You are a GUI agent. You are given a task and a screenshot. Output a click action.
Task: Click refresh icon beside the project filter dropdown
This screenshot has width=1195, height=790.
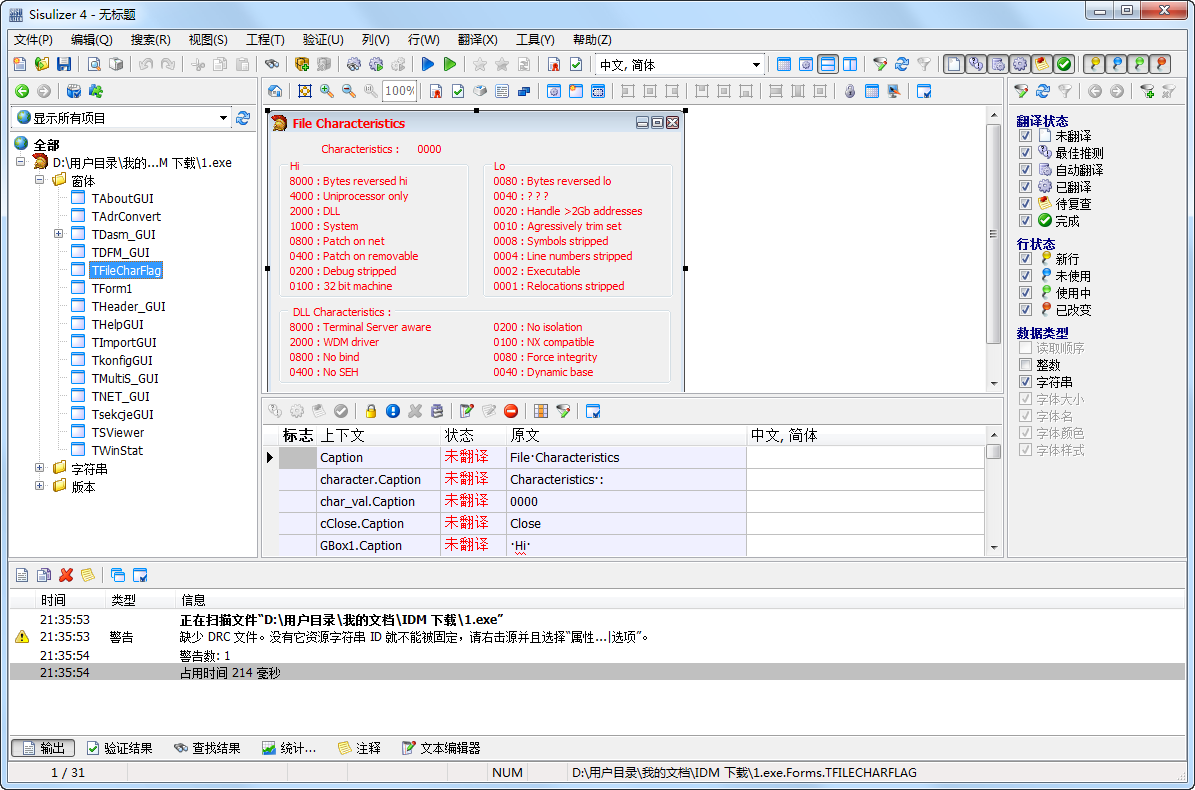click(x=243, y=118)
